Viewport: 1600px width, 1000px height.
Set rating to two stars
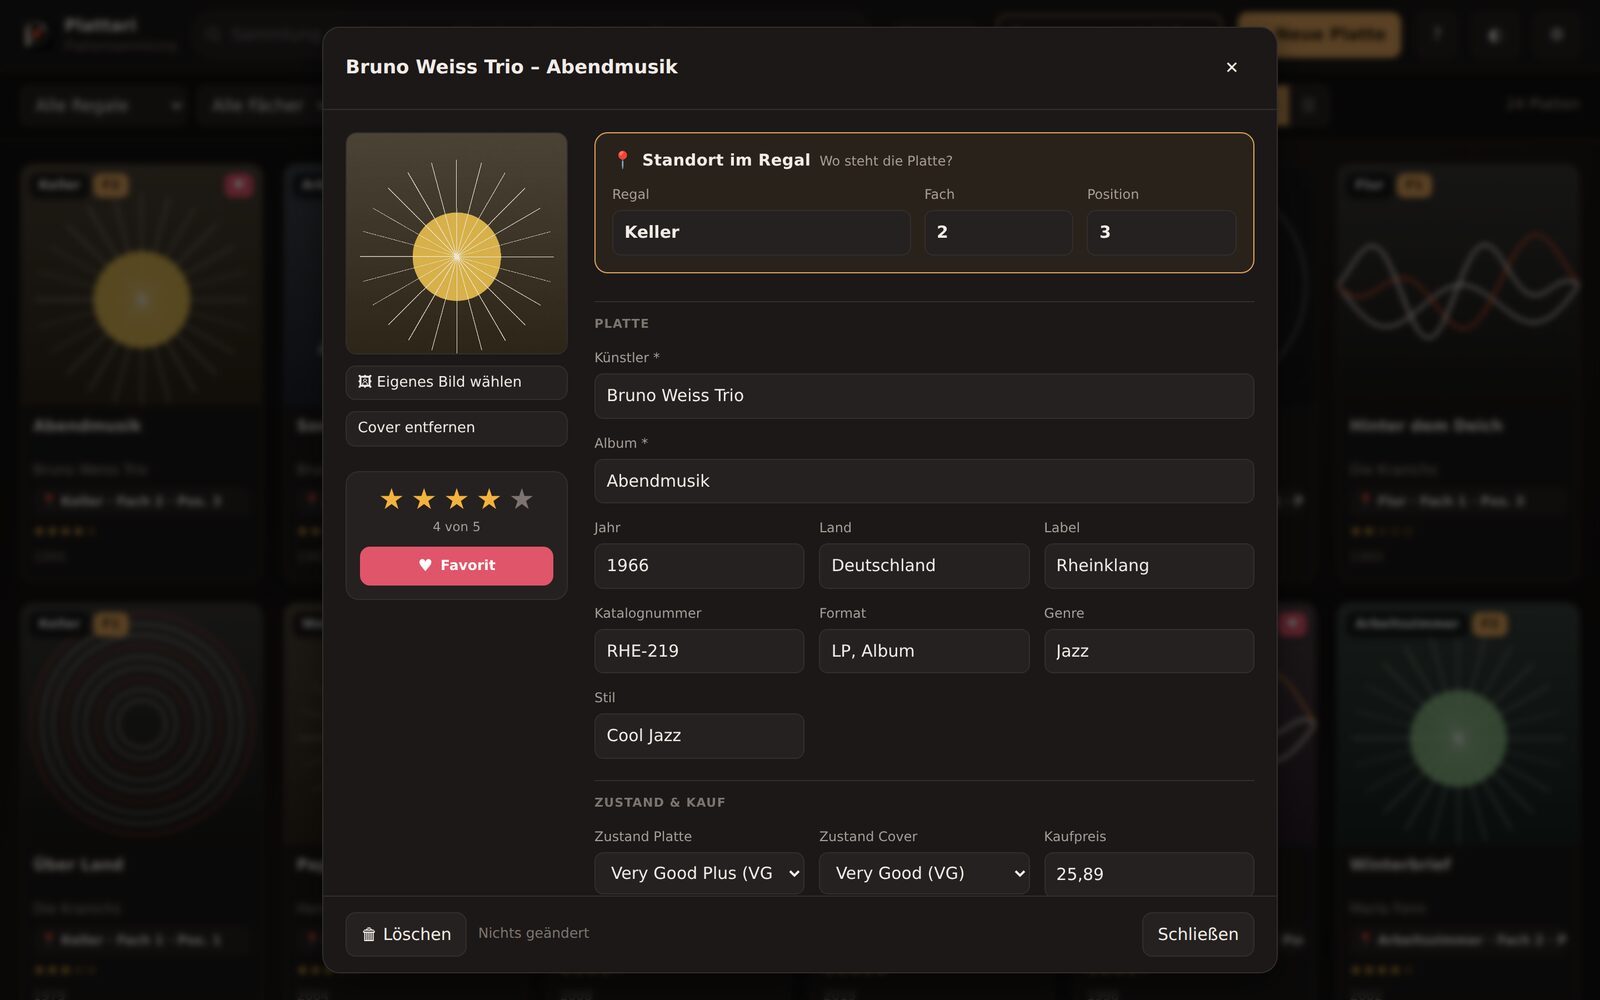pyautogui.click(x=424, y=499)
